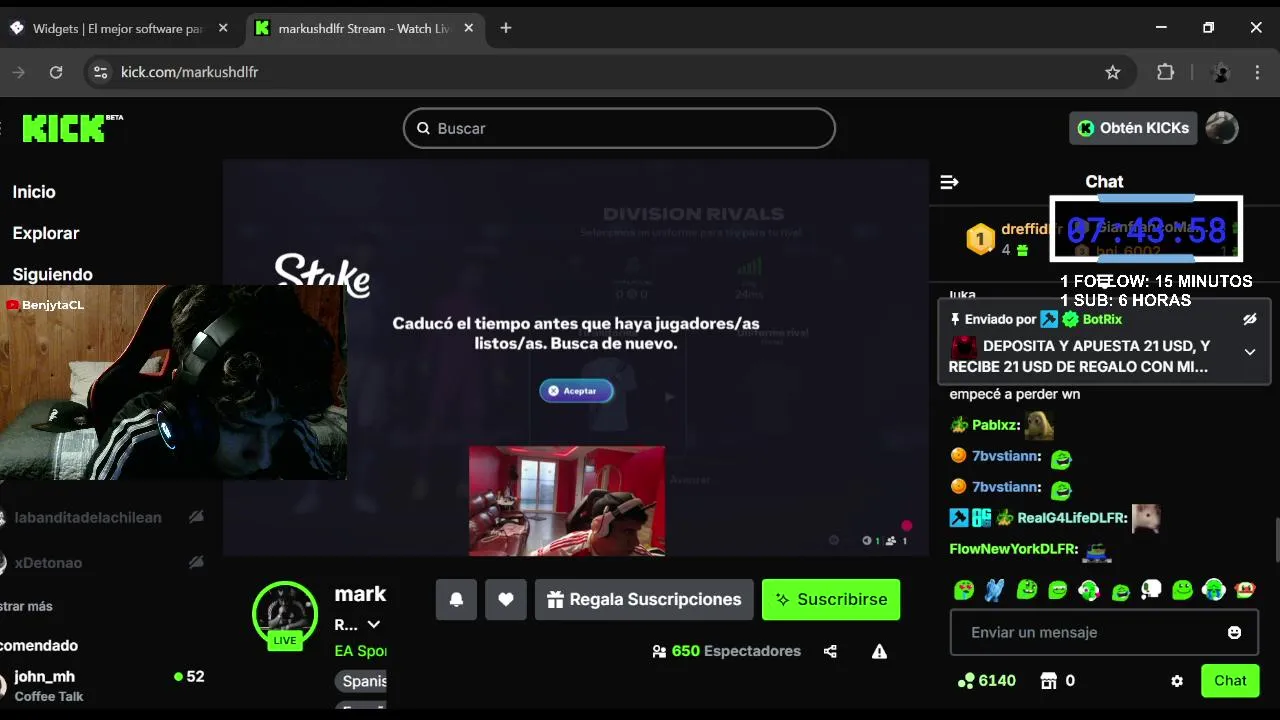Hide the pinned BotRix message

pyautogui.click(x=1249, y=319)
